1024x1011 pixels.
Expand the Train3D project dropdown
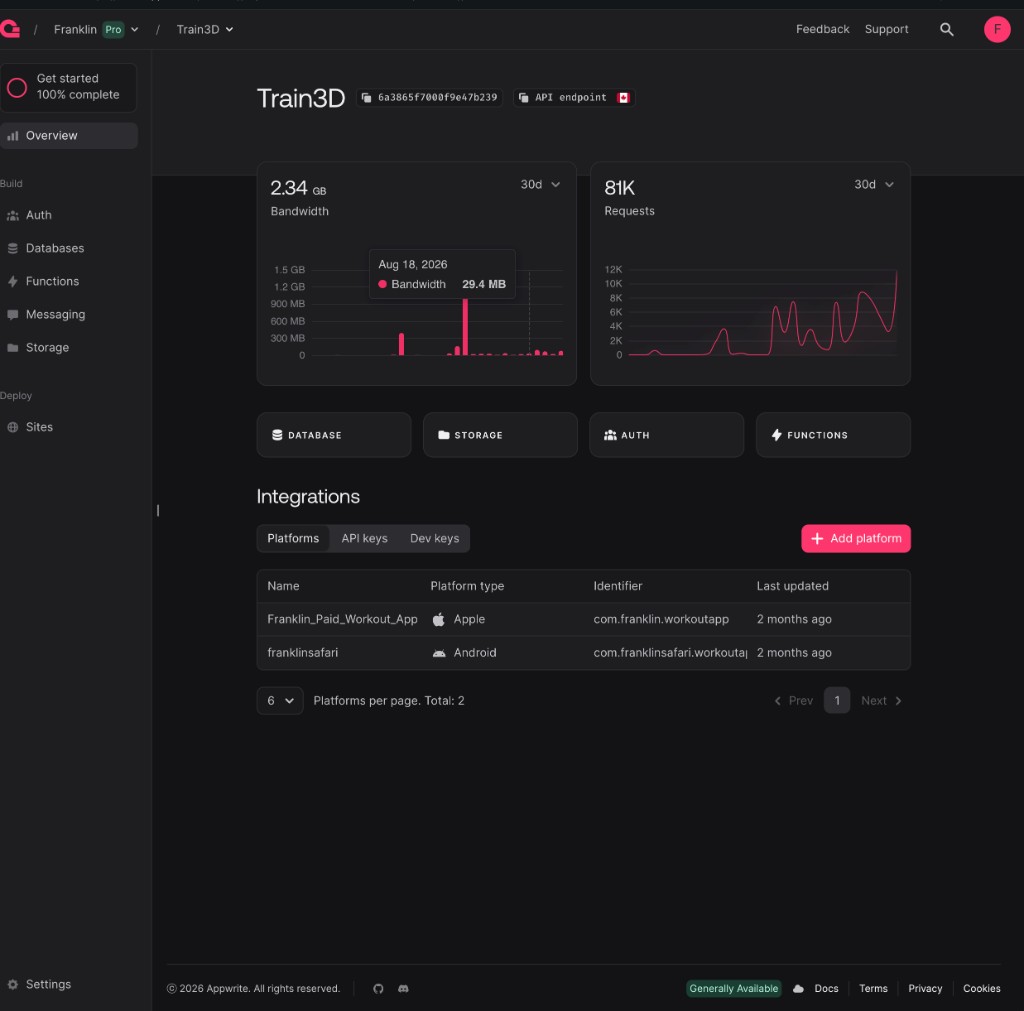coord(229,29)
